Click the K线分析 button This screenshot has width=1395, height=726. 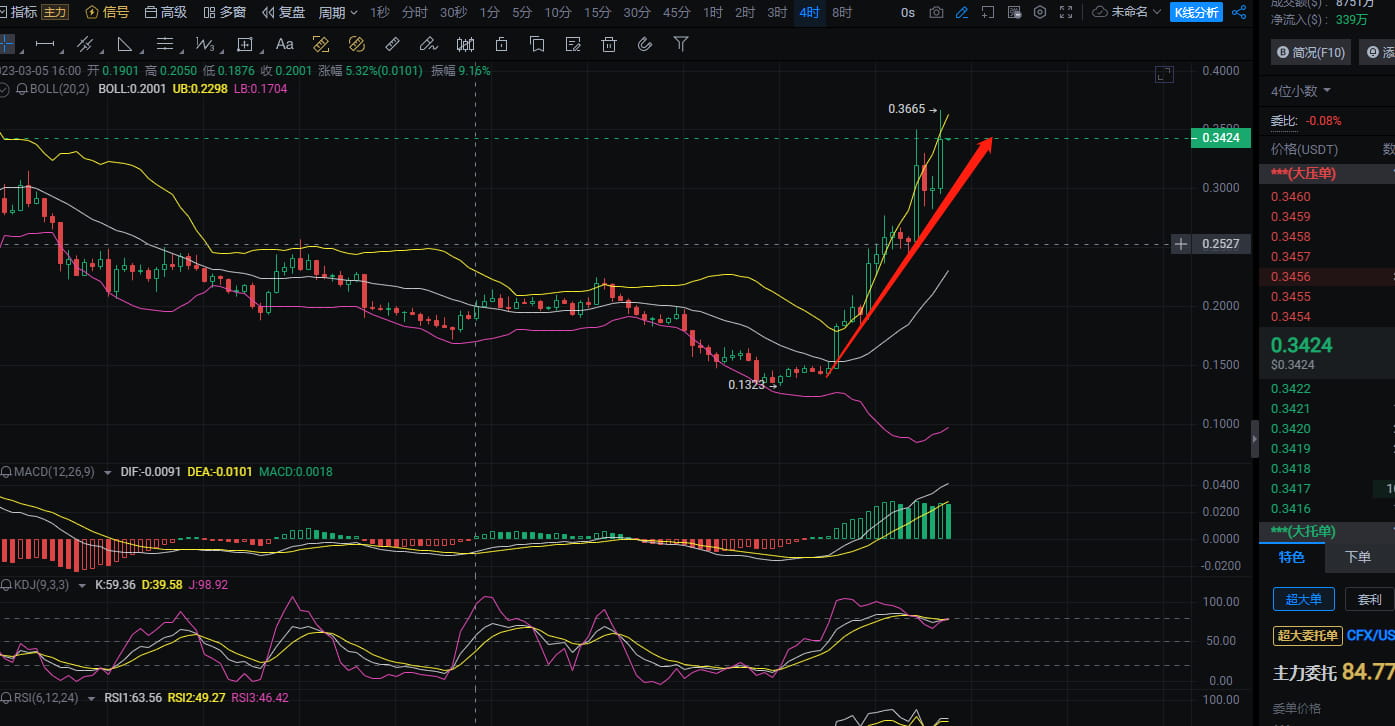pyautogui.click(x=1196, y=12)
